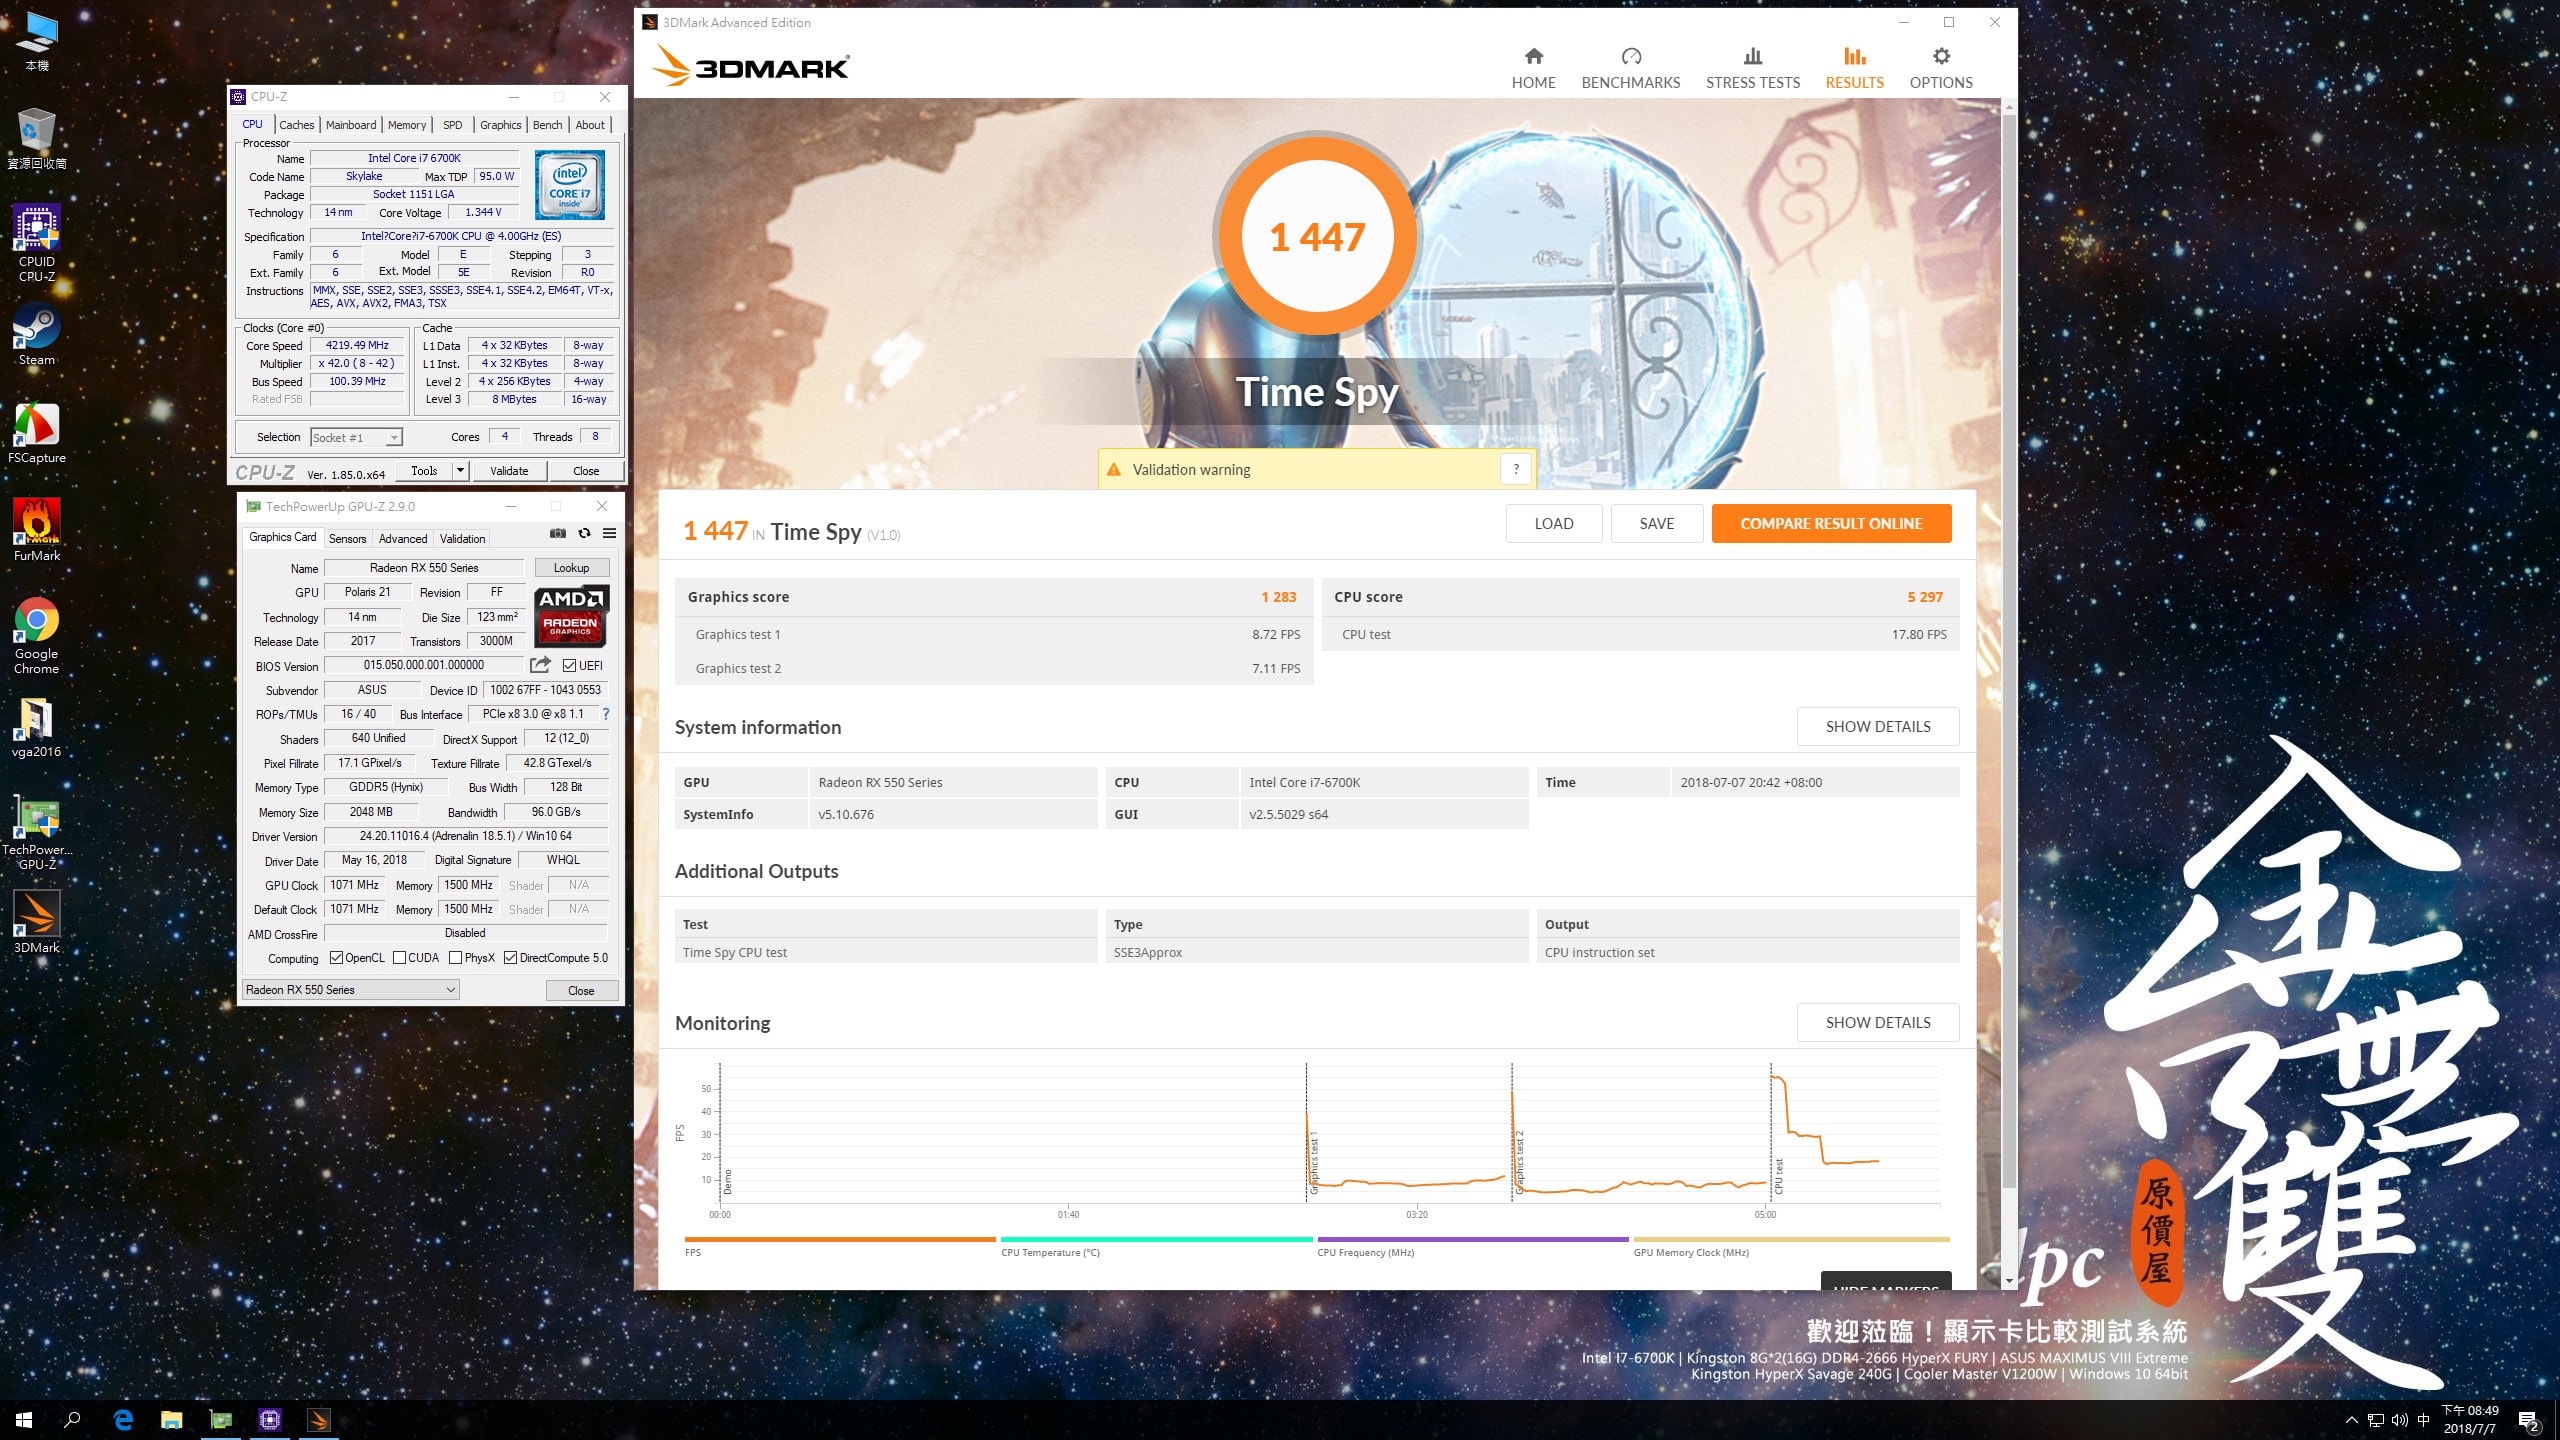Toggle the UEFI checkbox in GPU-Z
The height and width of the screenshot is (1440, 2560).
point(569,666)
